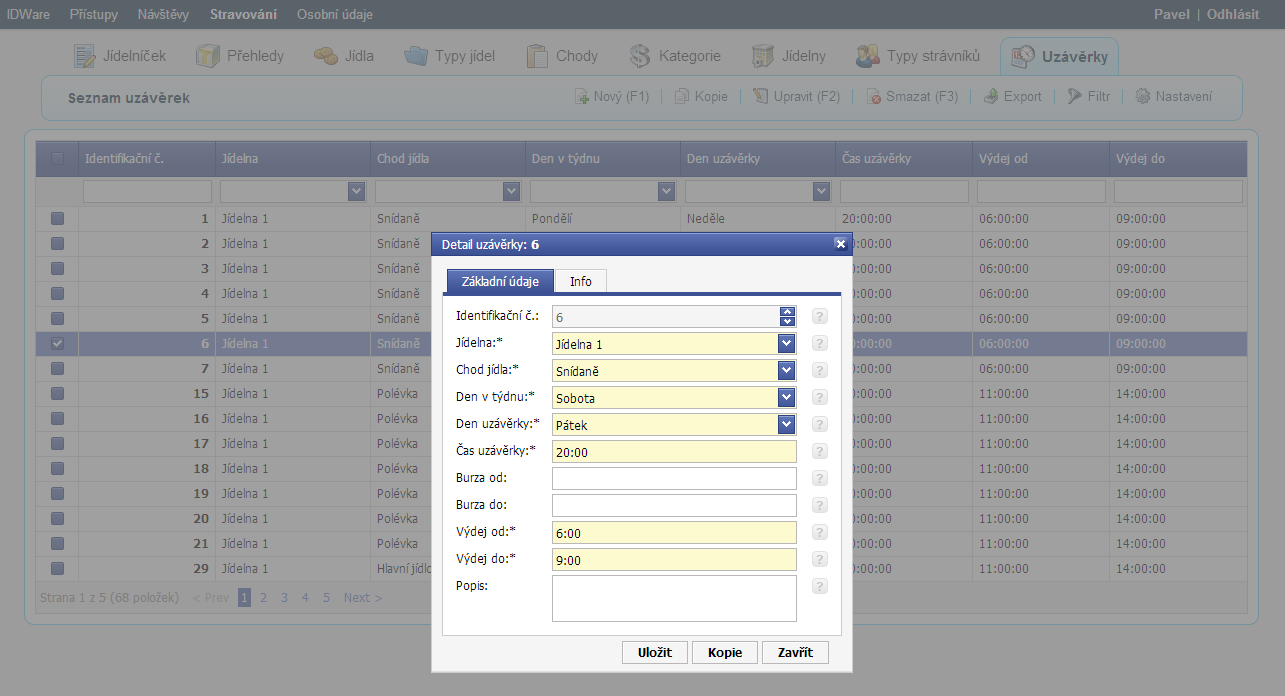The width and height of the screenshot is (1285, 696).
Task: Toggle the select-all checkbox in table header
Action: pos(57,158)
